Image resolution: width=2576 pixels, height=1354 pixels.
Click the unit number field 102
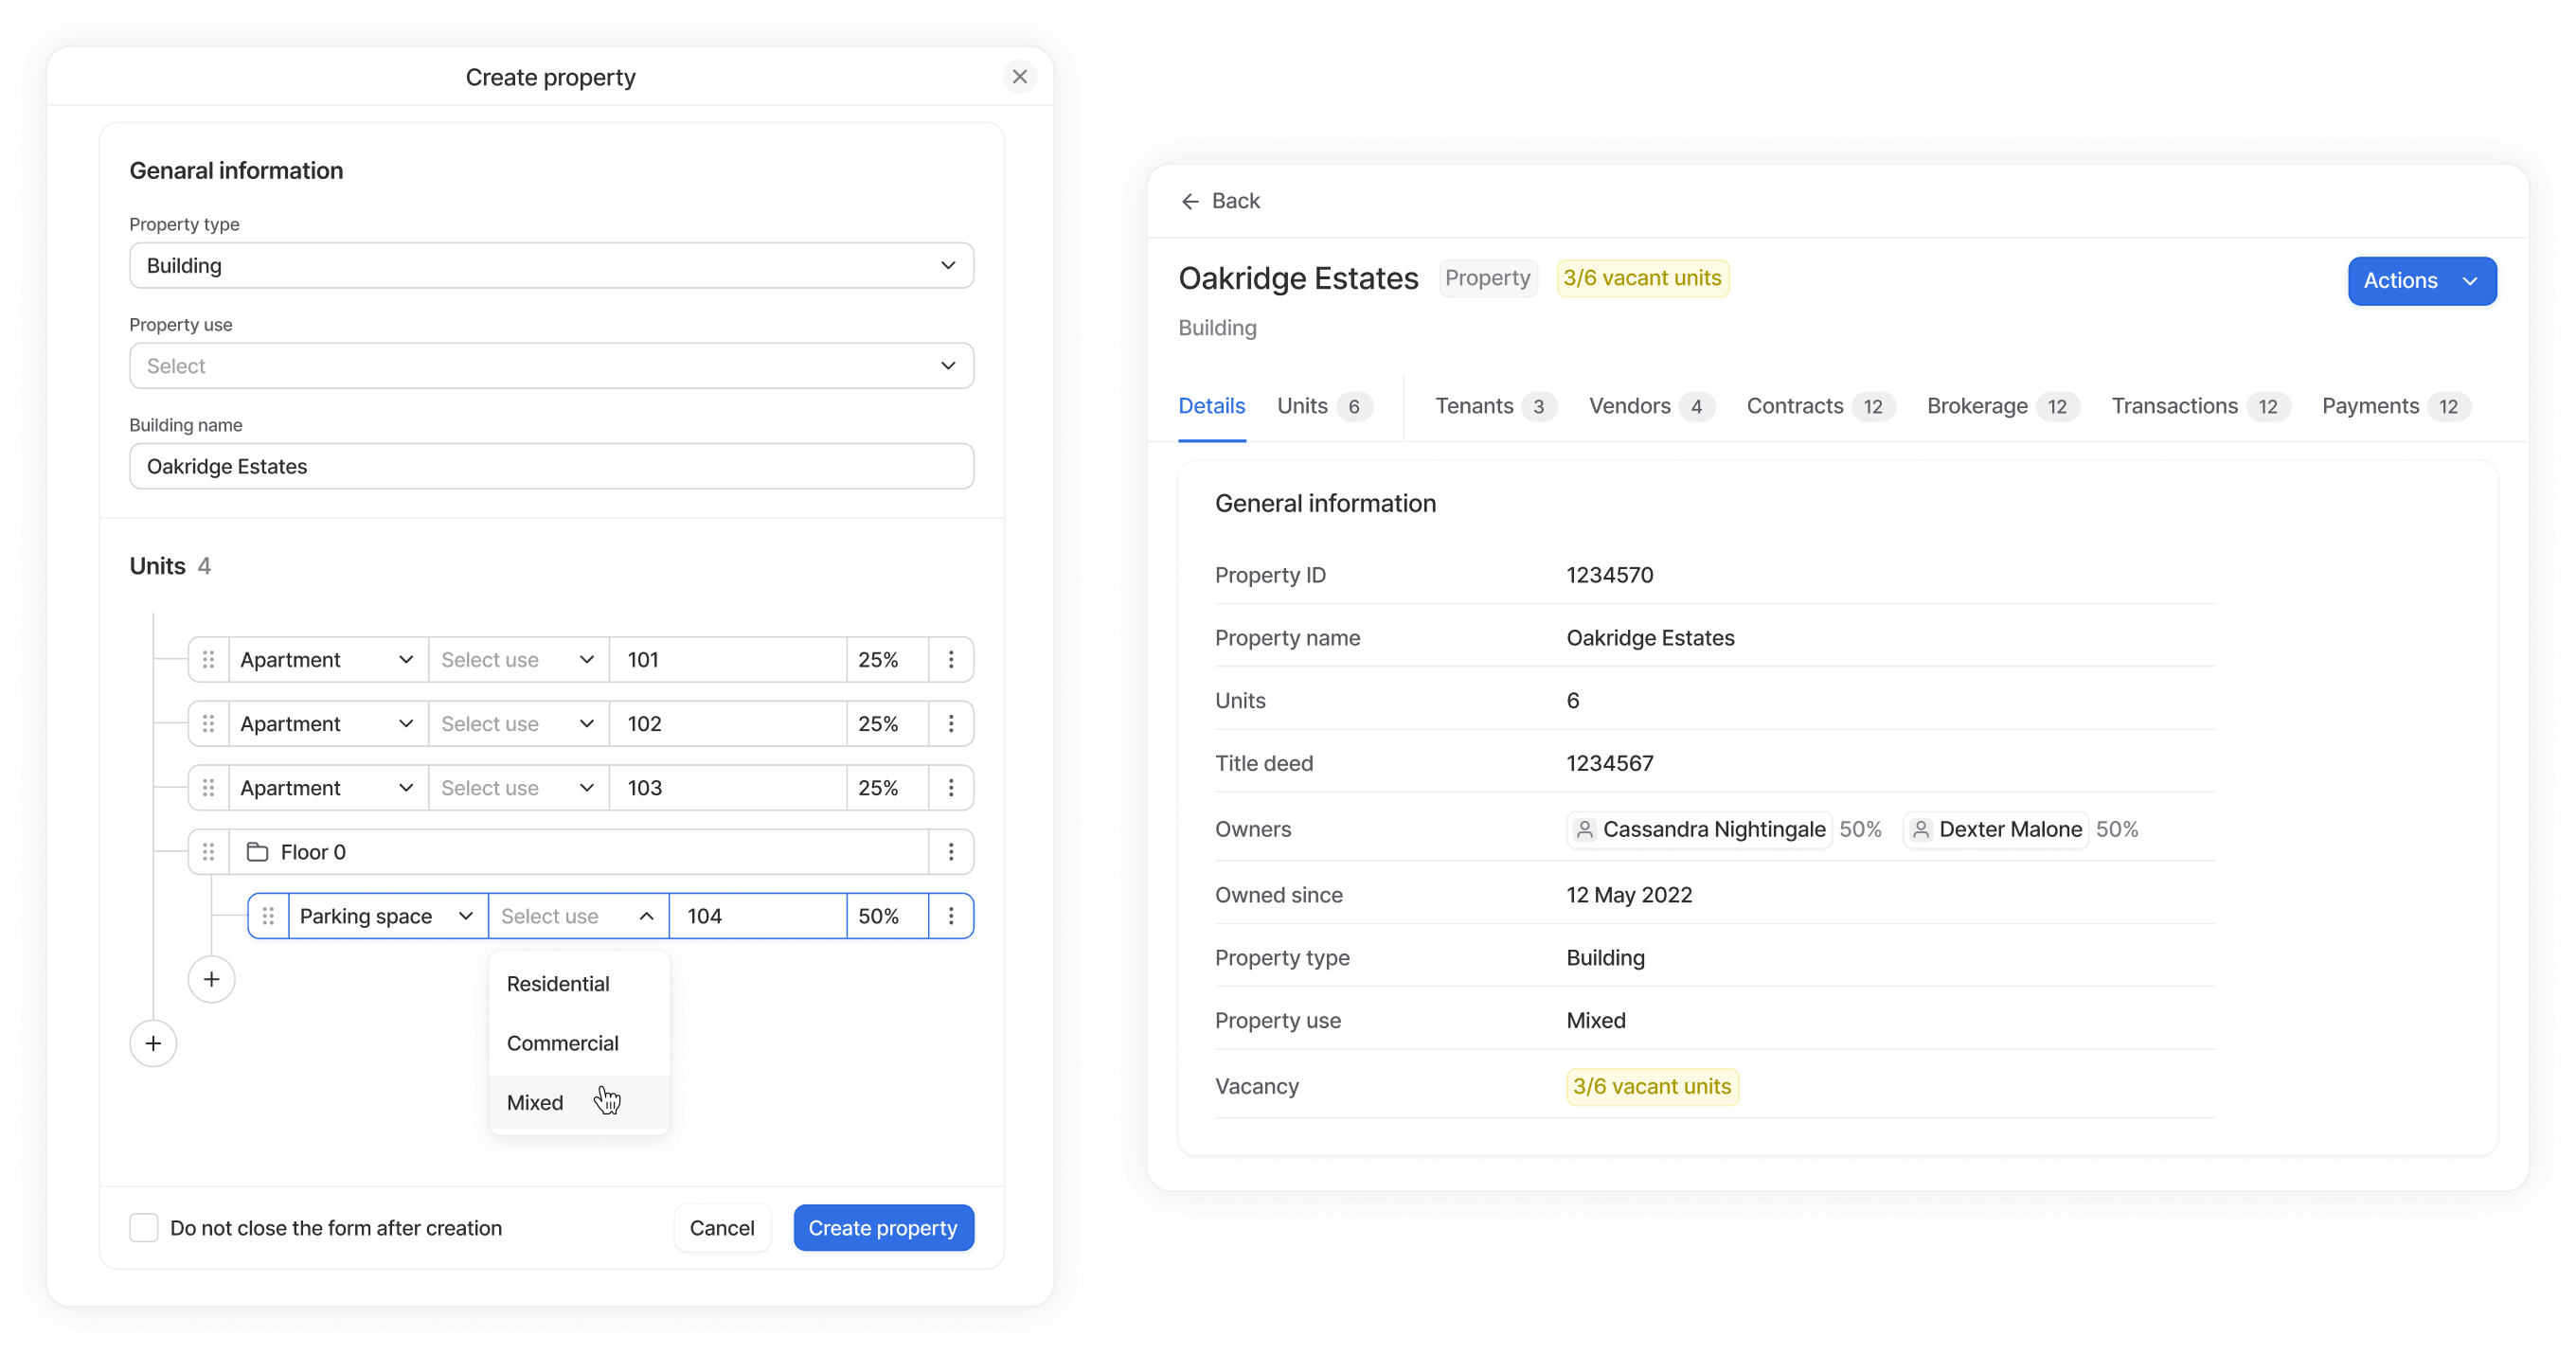pos(728,724)
